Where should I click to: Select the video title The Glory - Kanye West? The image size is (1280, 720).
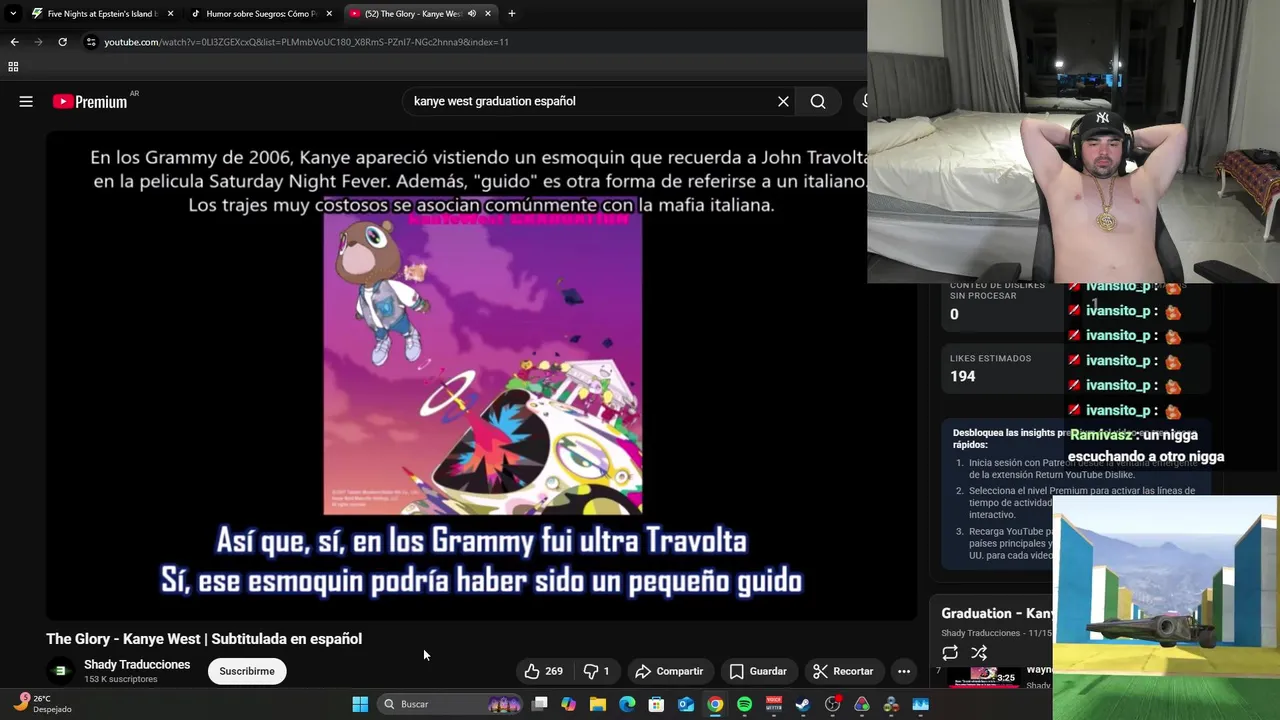(x=204, y=639)
